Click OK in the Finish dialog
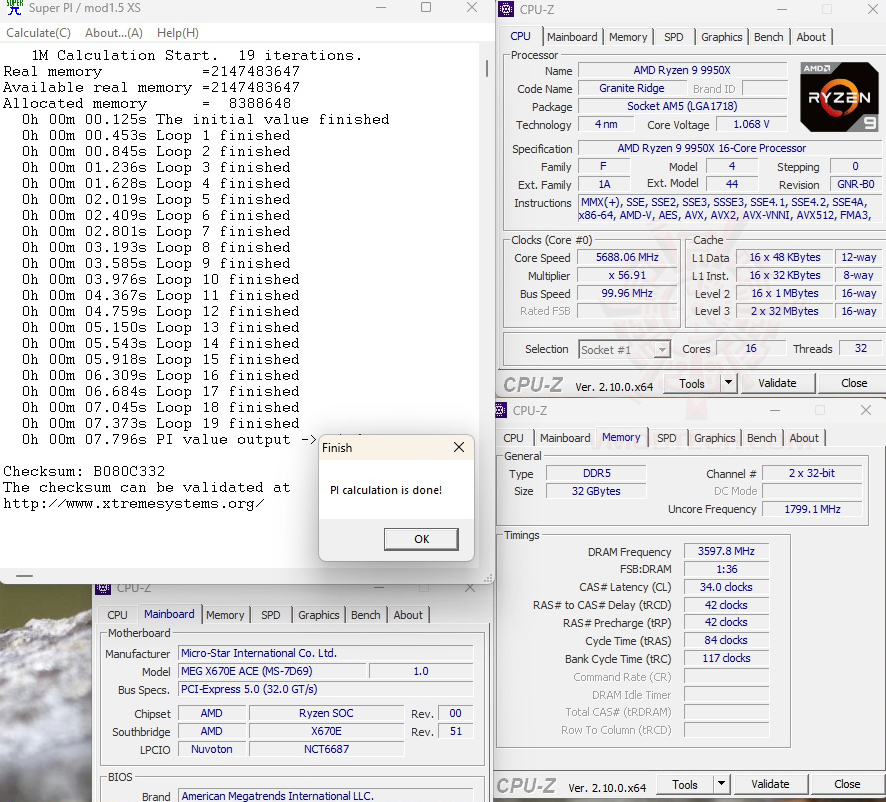Screen dimensions: 886x802 pyautogui.click(x=421, y=539)
